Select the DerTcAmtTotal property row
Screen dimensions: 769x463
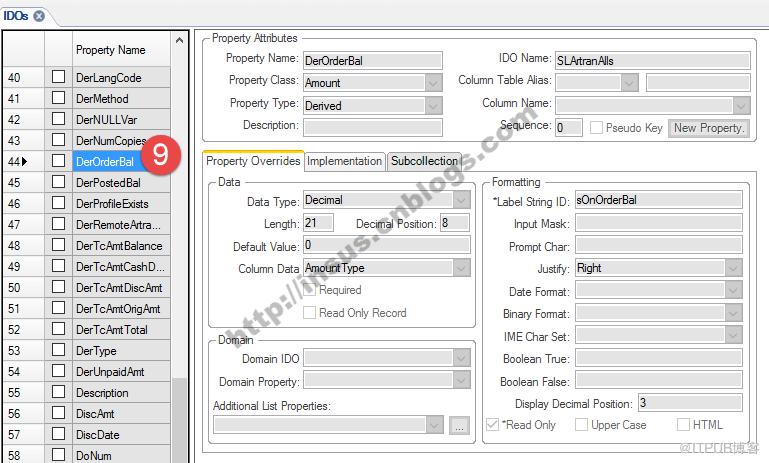click(x=121, y=329)
